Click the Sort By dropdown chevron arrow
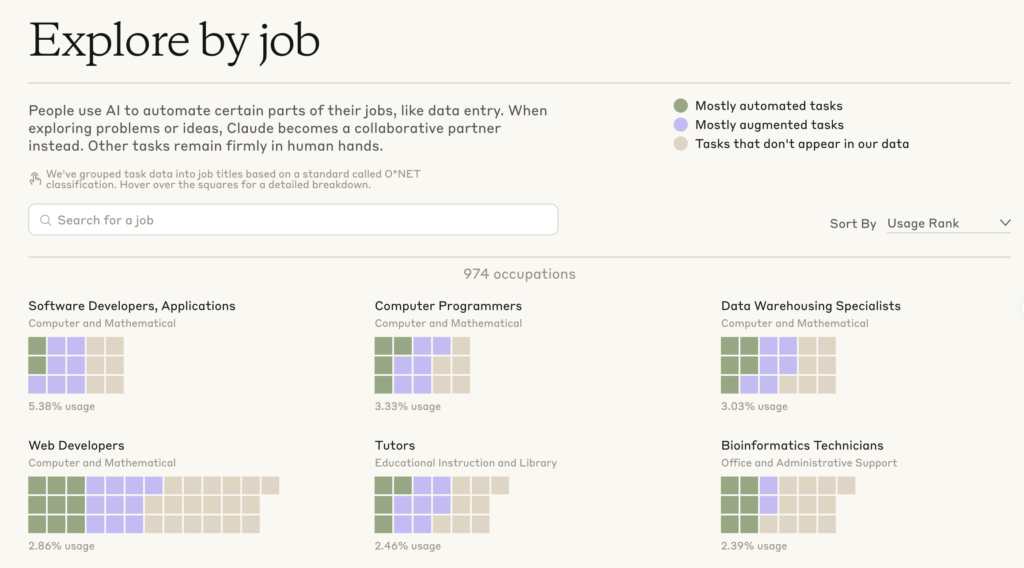This screenshot has width=1024, height=568. [1005, 223]
